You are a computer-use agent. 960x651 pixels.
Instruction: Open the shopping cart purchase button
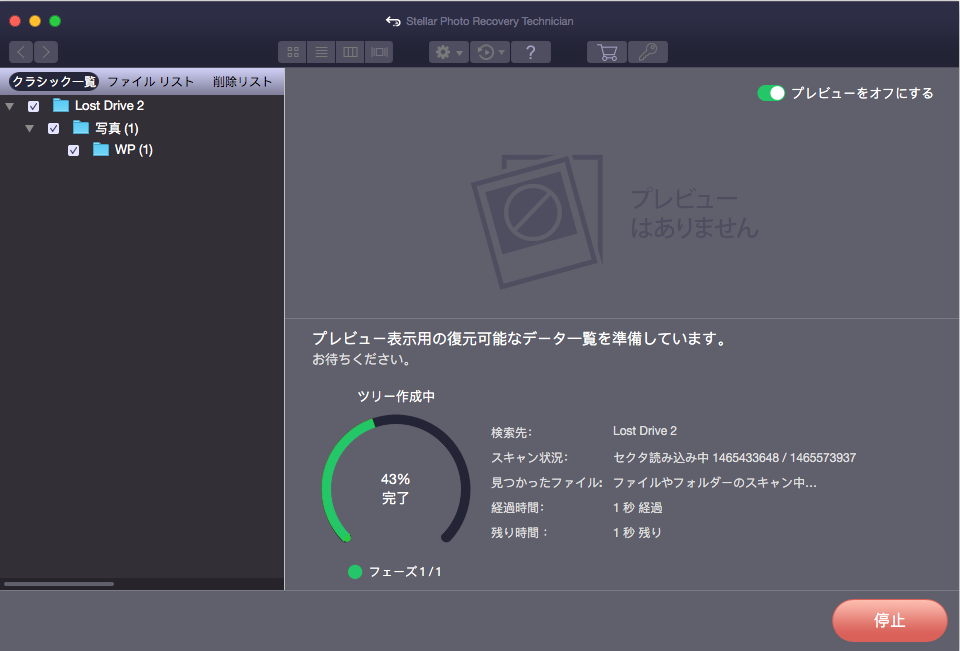(607, 52)
